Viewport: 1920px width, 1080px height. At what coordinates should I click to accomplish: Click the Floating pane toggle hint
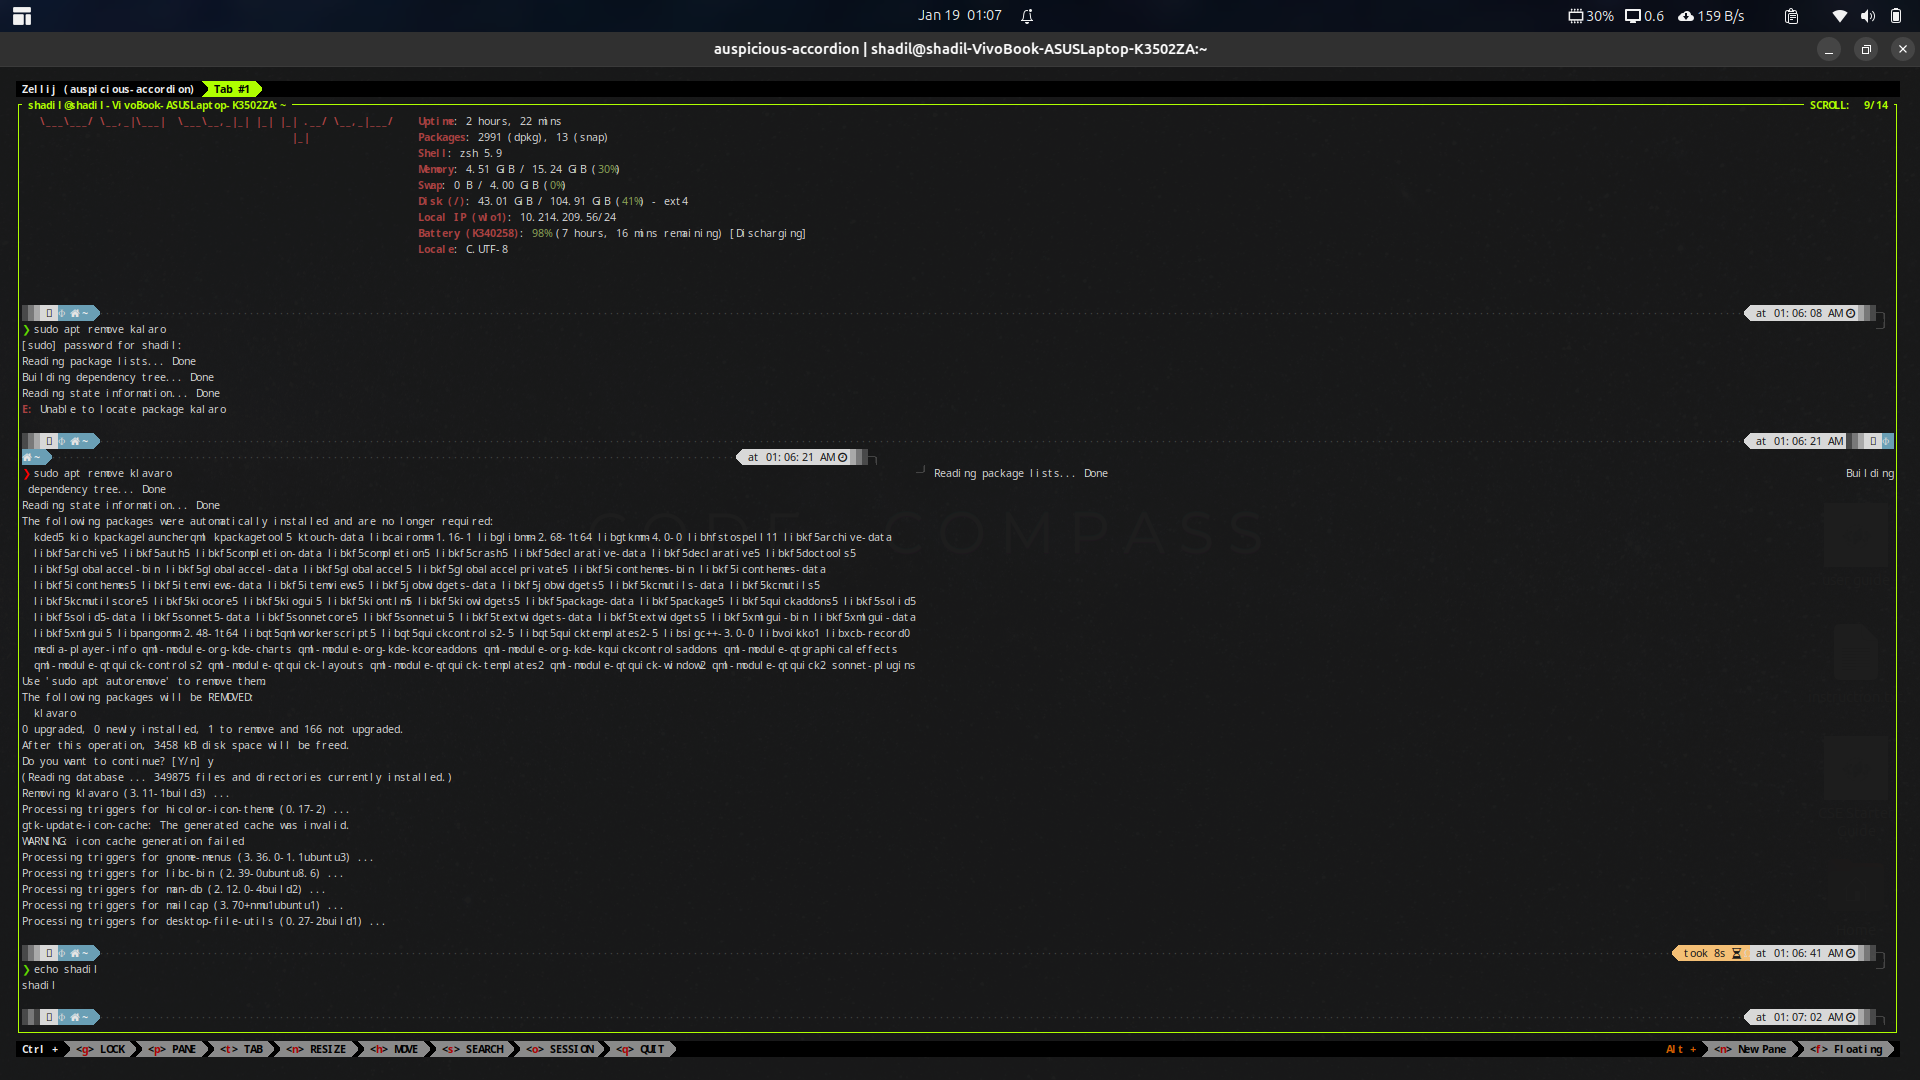click(1846, 1049)
